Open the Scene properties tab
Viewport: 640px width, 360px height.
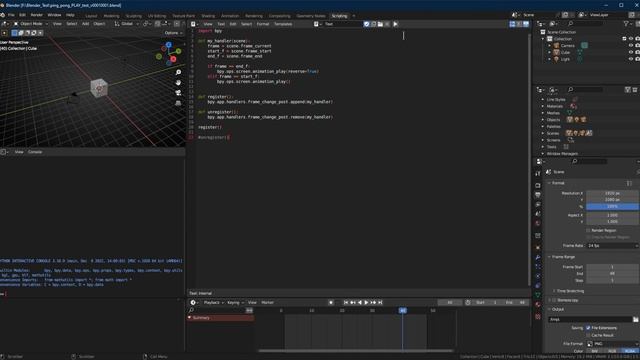538,213
